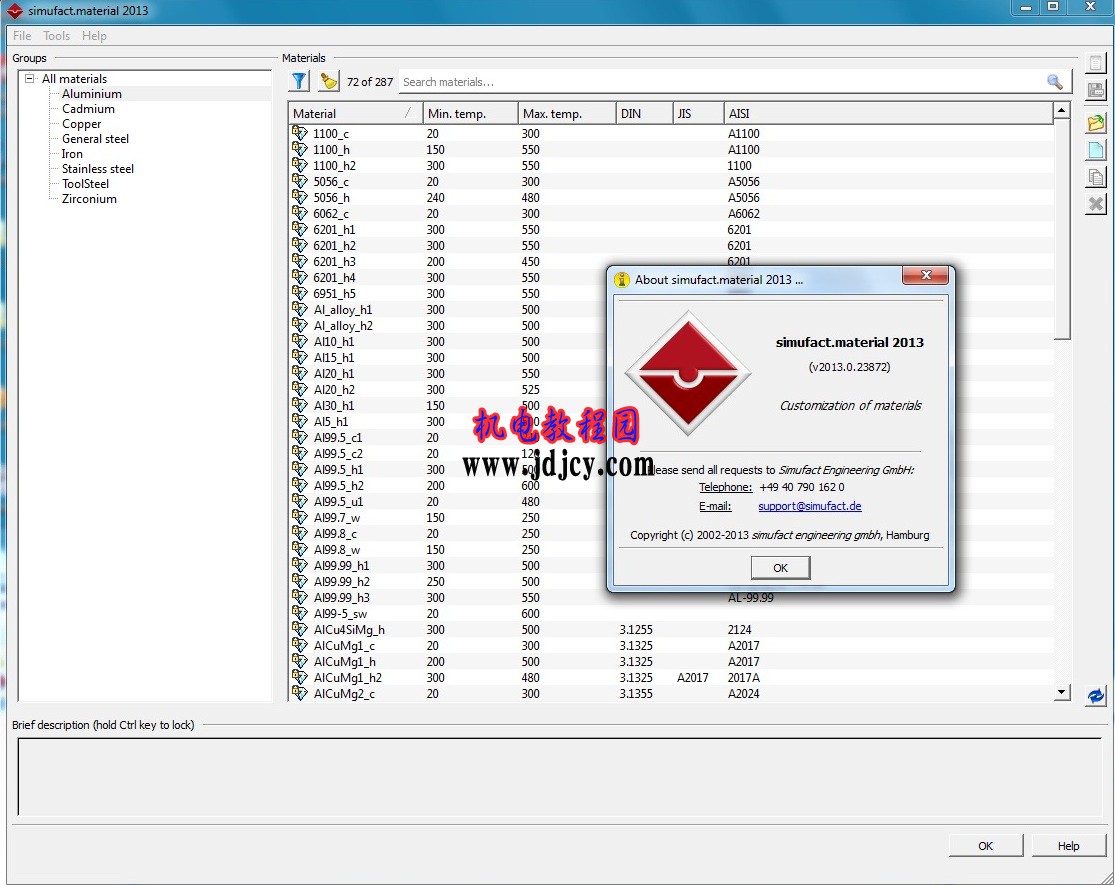Click the magnifier search icon
Viewport: 1115px width, 885px height.
tap(1055, 82)
